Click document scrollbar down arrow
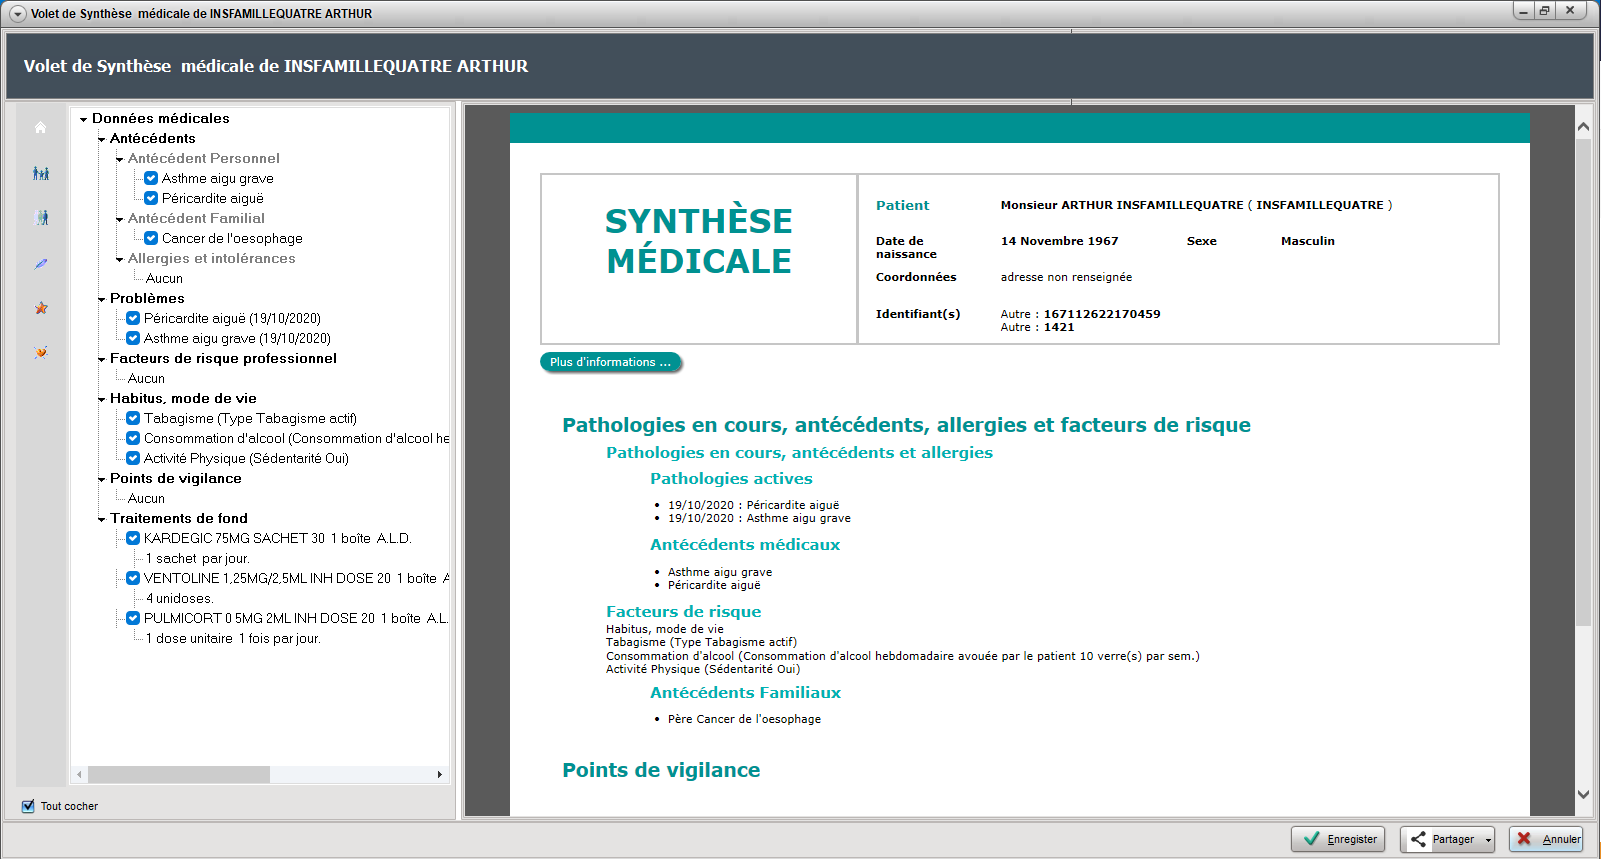This screenshot has width=1601, height=859. tap(1583, 794)
